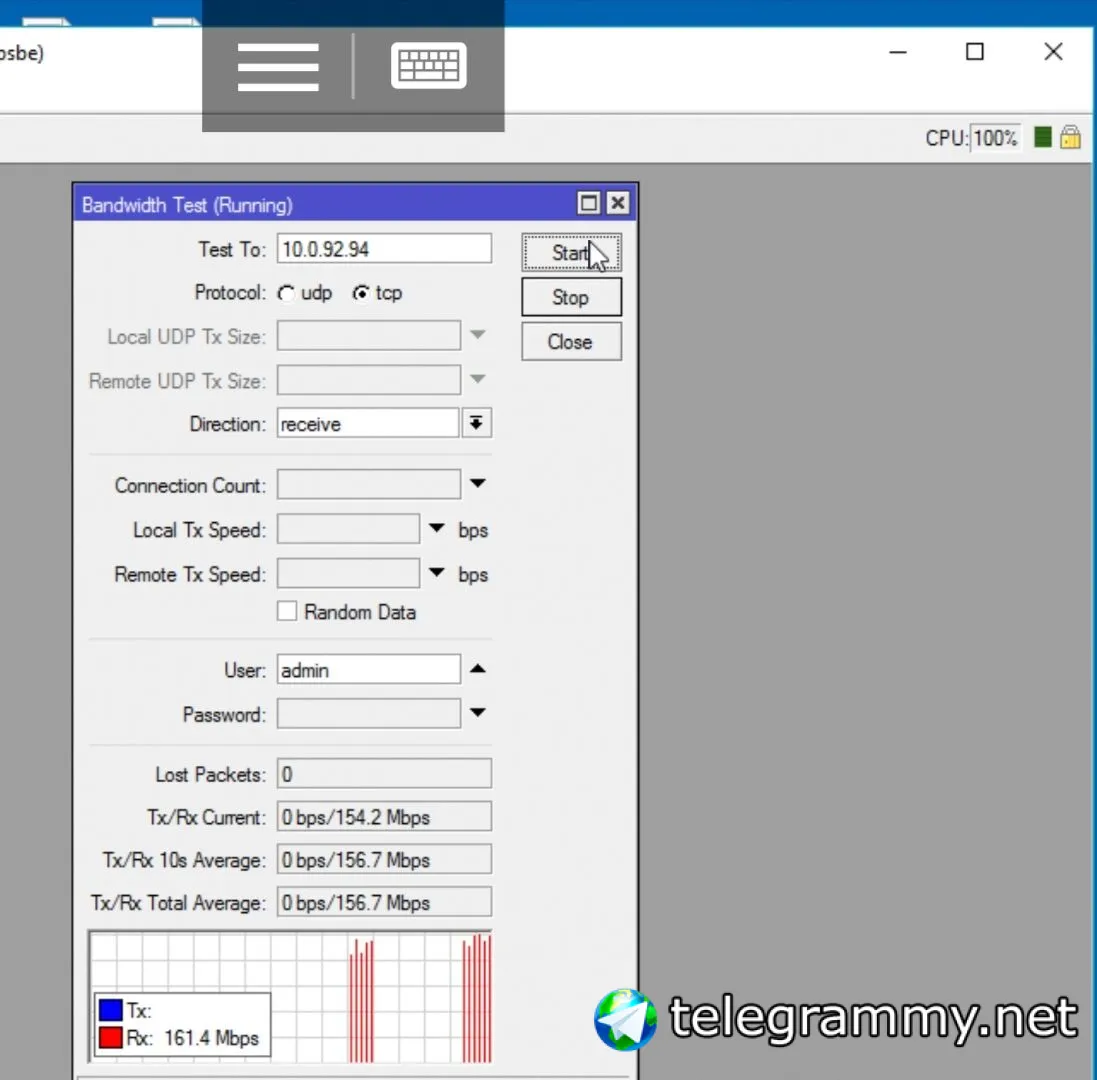
Task: Click the red Rx legend swatch
Action: pos(111,1037)
